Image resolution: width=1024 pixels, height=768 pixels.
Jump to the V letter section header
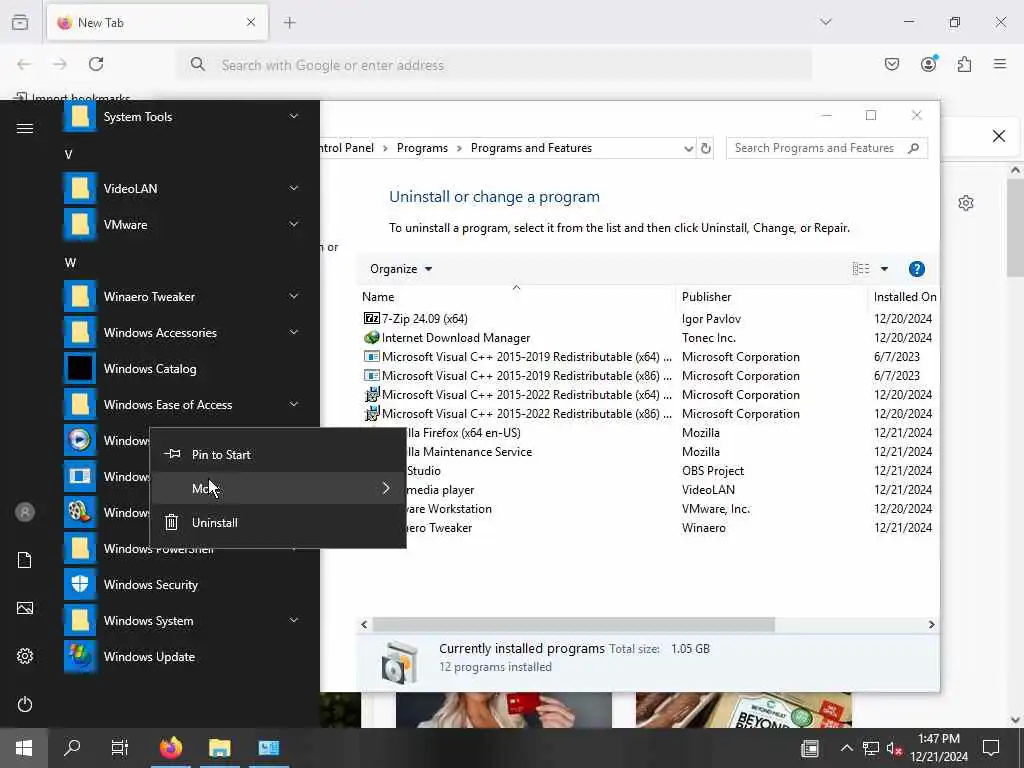(x=69, y=155)
